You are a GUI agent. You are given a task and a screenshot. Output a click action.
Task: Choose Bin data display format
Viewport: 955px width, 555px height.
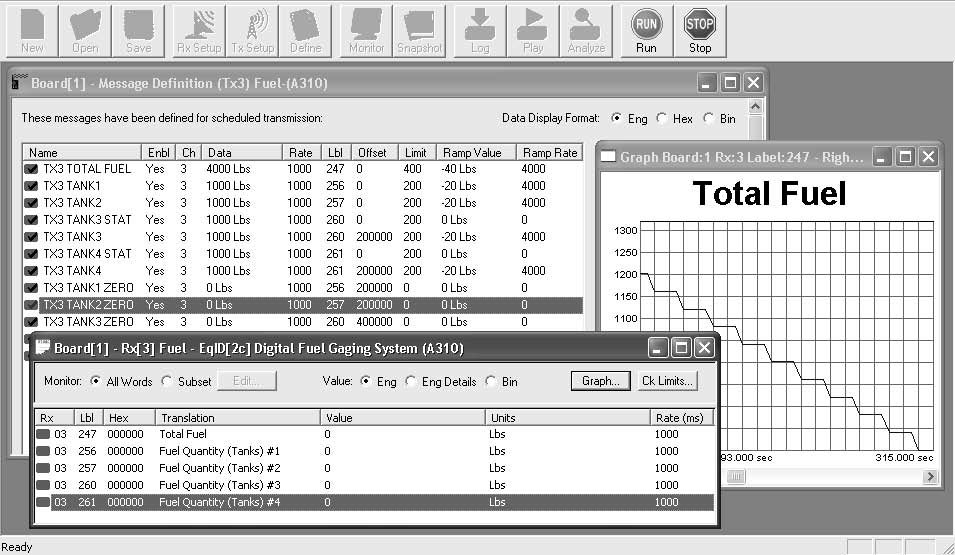709,118
